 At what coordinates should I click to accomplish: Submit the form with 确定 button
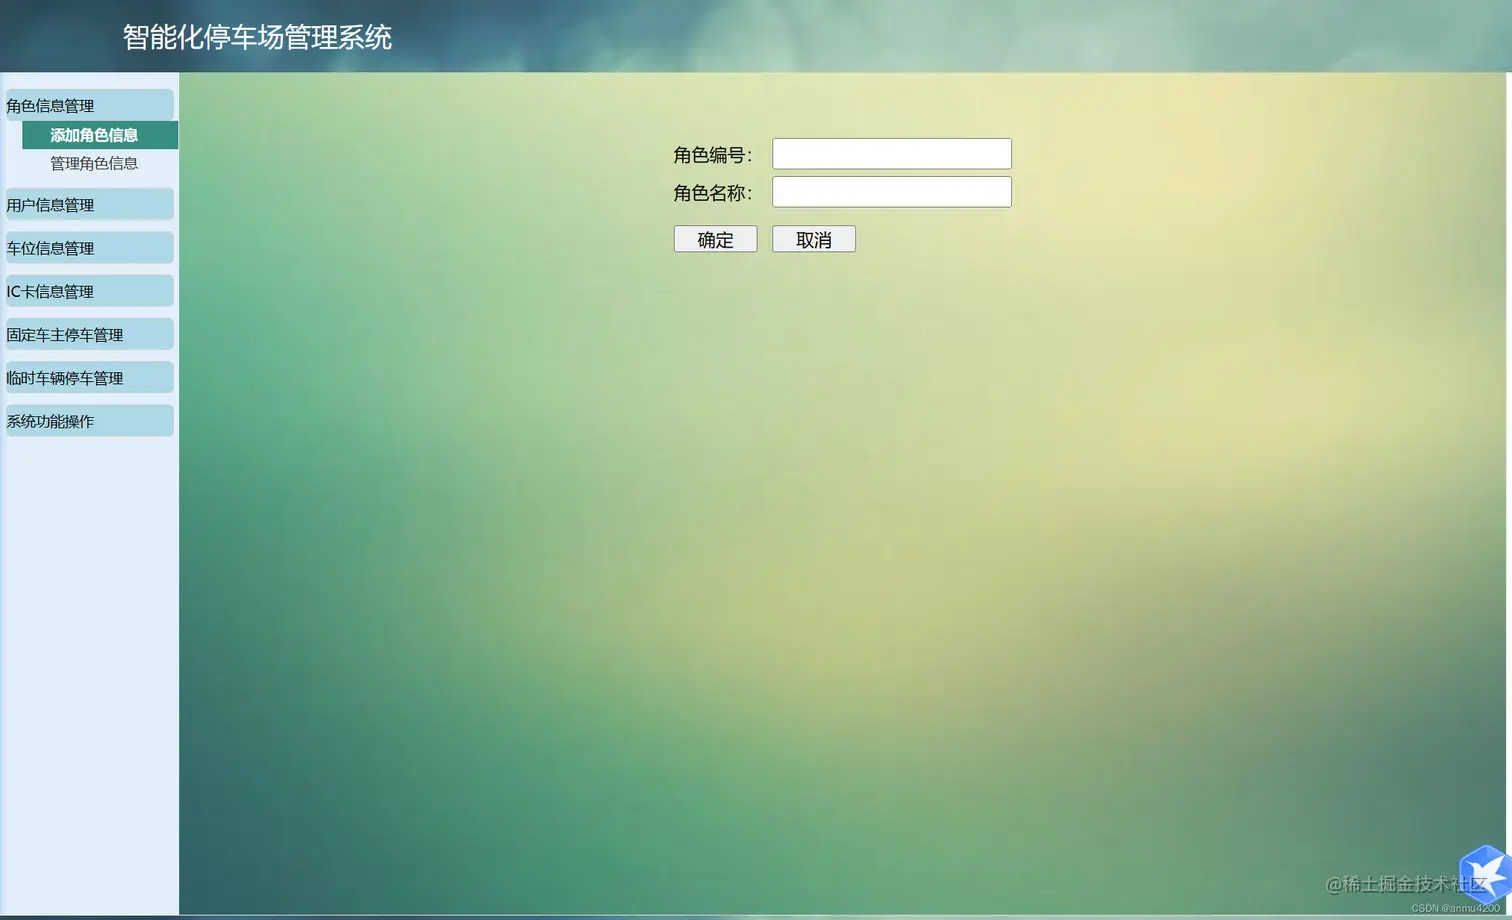pos(715,239)
